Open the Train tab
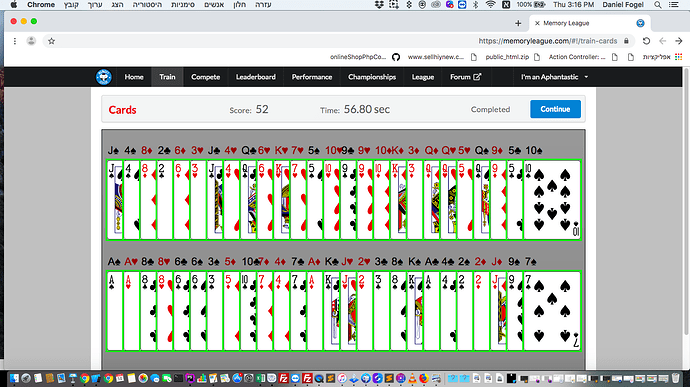 167,77
